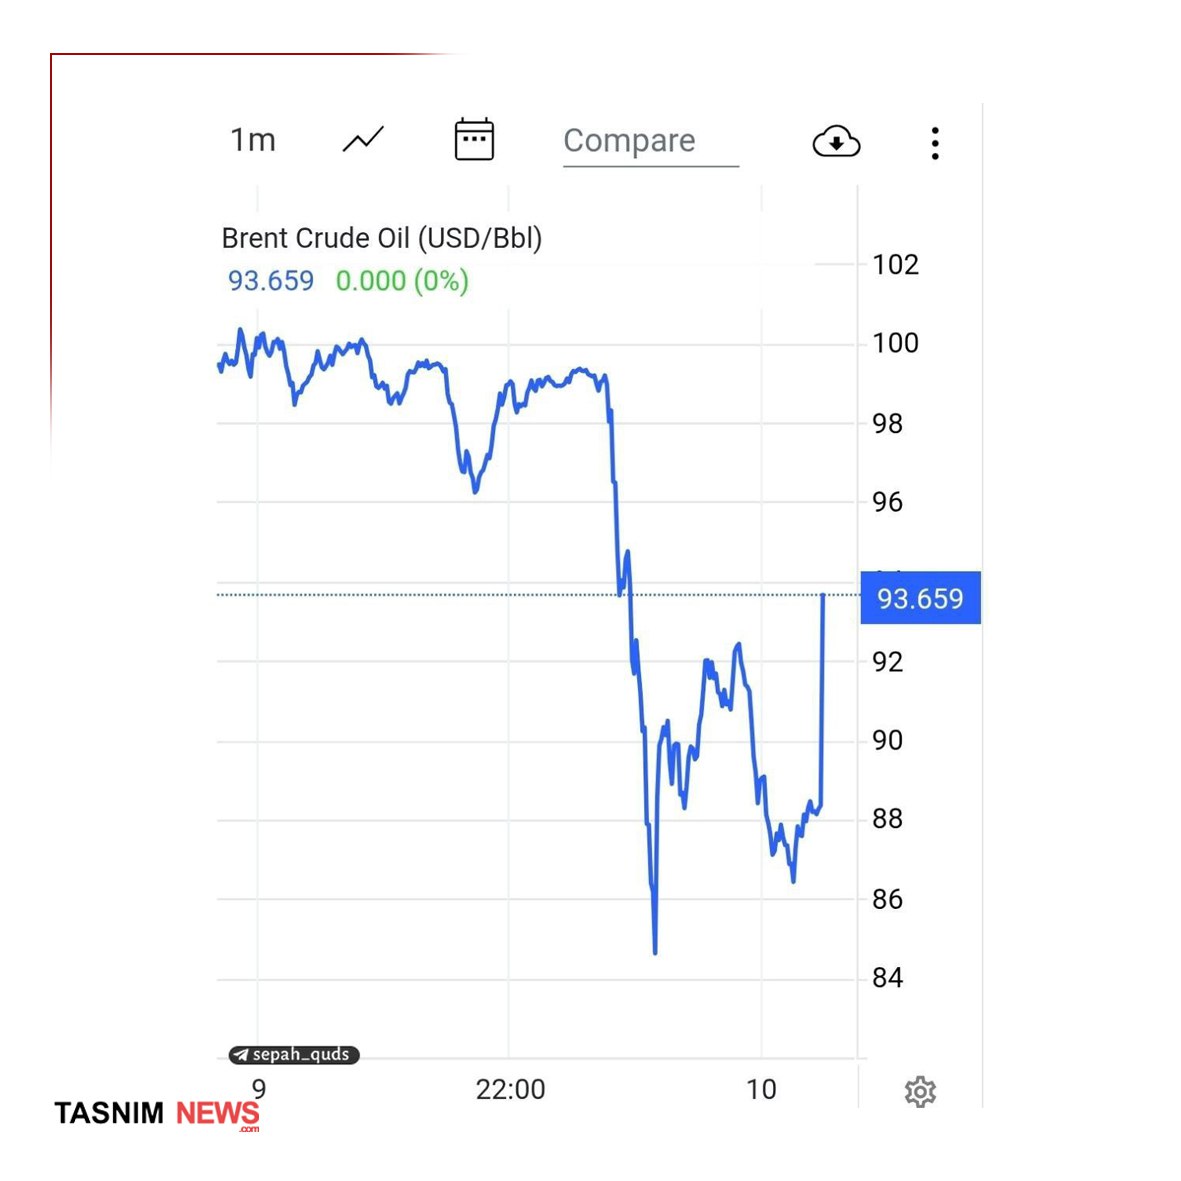Click the Tasnim News logo

(x=157, y=1113)
